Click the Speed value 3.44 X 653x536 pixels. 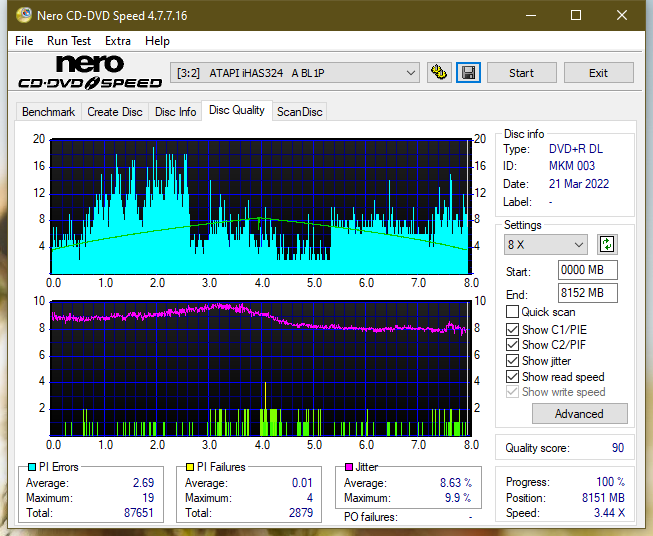(x=609, y=513)
